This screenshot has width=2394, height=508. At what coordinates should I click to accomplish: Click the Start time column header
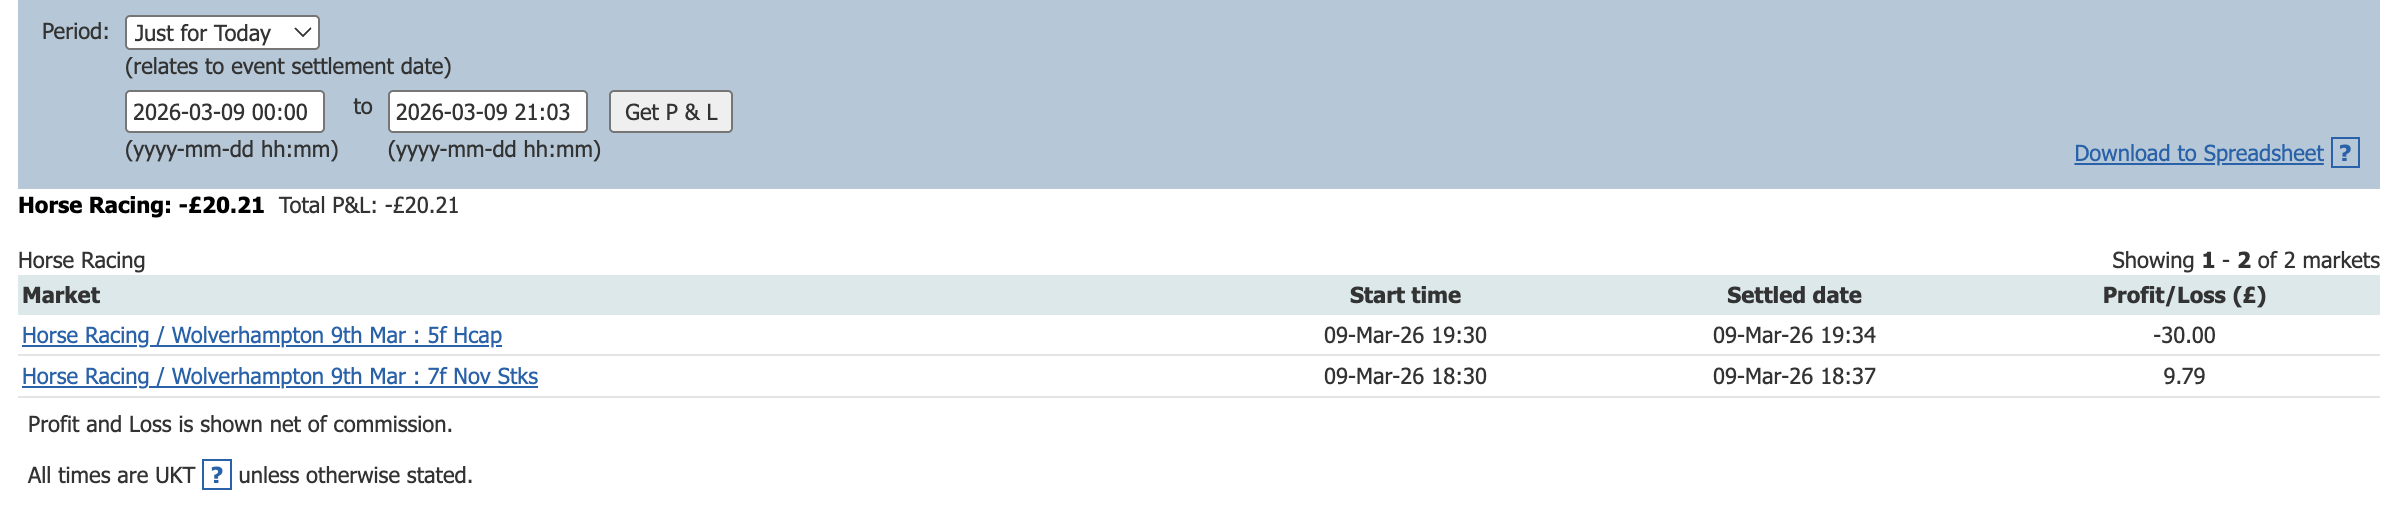click(x=1405, y=295)
